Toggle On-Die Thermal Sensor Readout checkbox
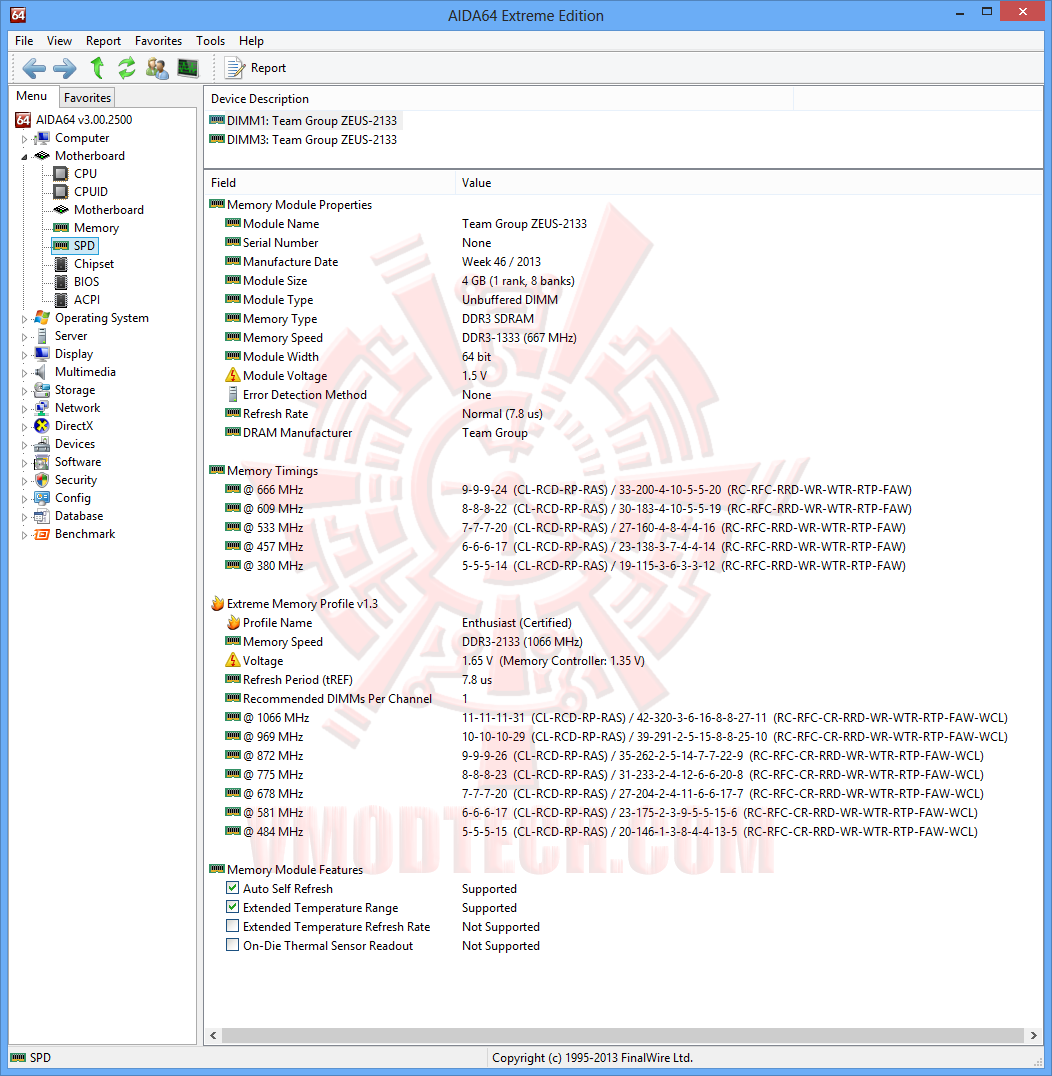Viewport: 1052px width, 1076px height. click(x=233, y=945)
